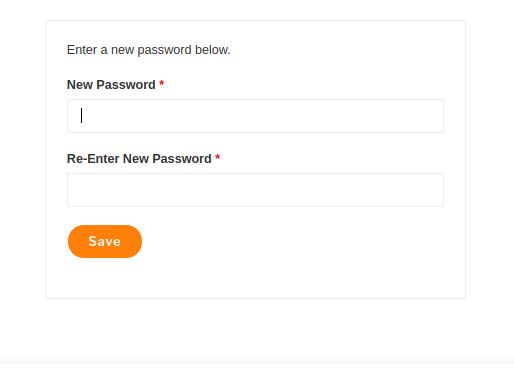Click the word 'New' in the Re-Enter label
Screen dimensions: 514x380
tap(136, 159)
